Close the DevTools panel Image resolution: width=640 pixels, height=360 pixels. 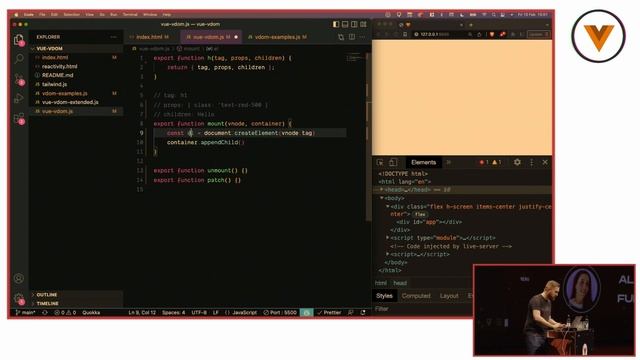tap(545, 162)
